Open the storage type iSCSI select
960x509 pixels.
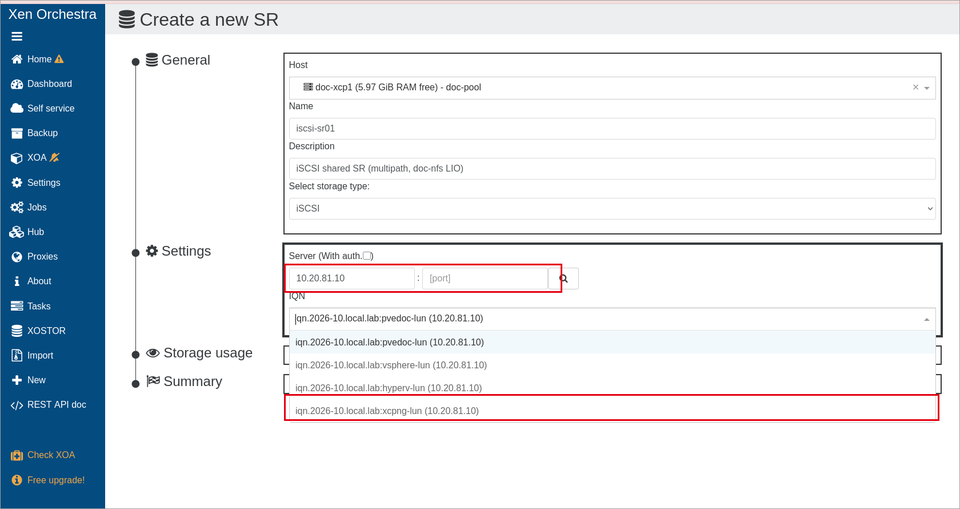(612, 208)
